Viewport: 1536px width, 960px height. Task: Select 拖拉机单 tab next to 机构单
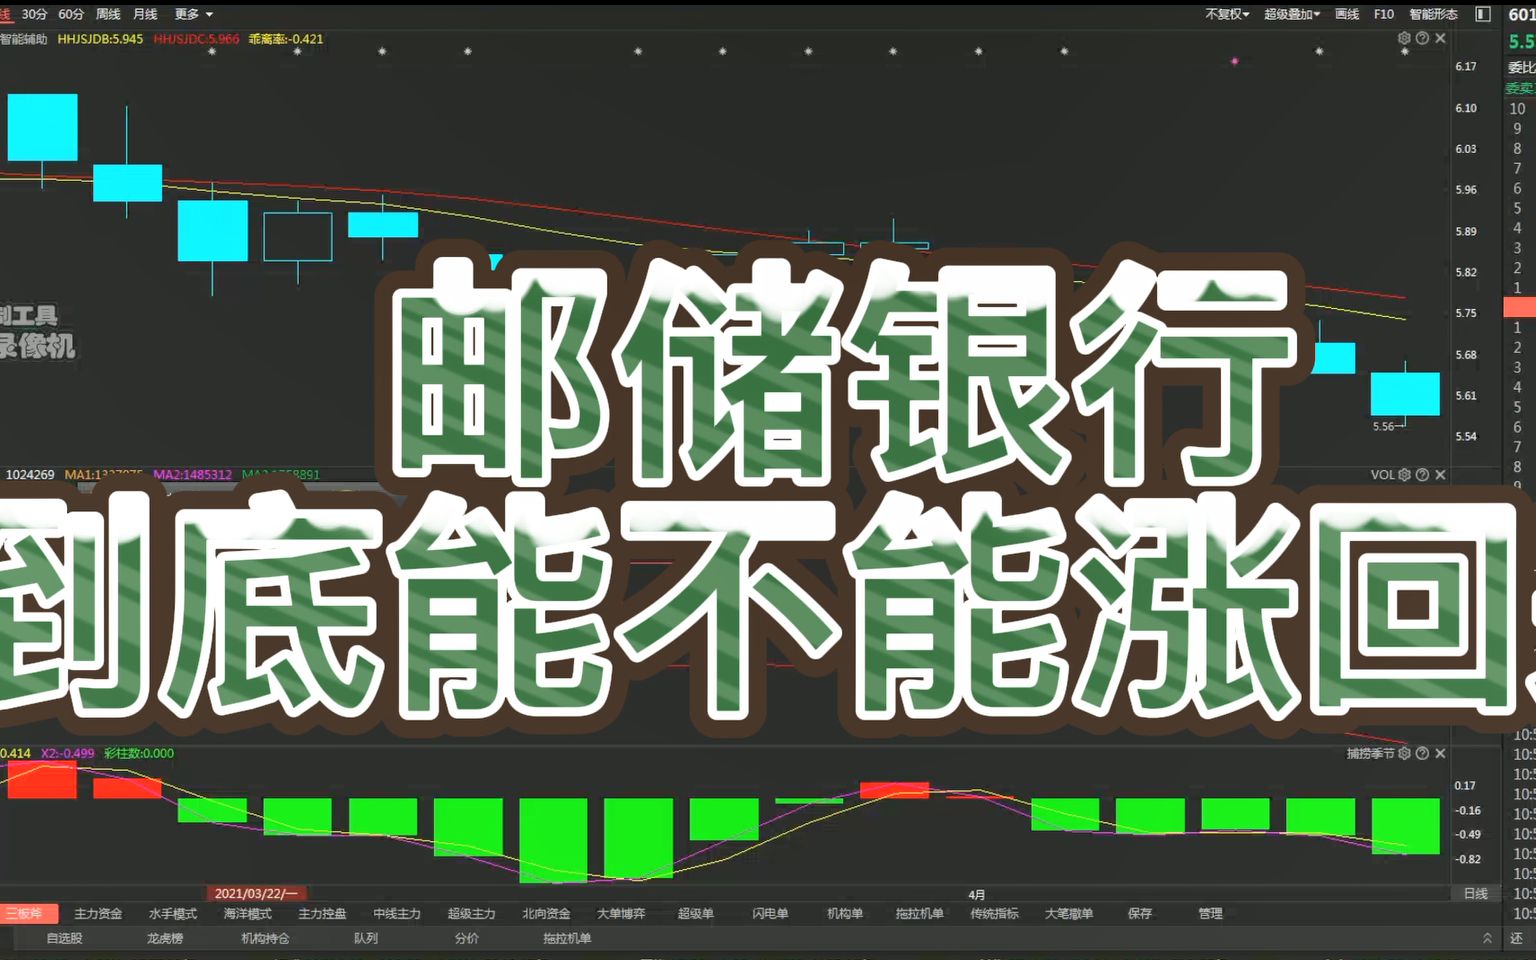(919, 913)
